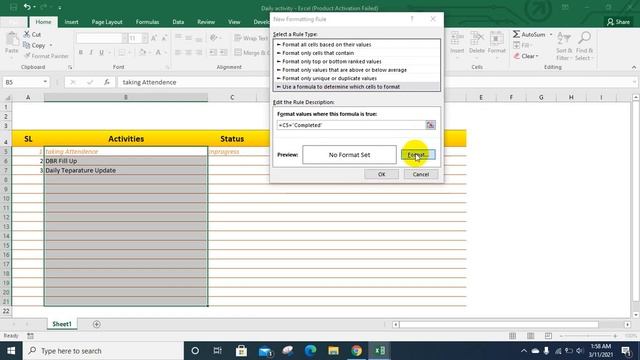The image size is (640, 360).
Task: Click the Orientation icon in Alignment group
Action: click(x=214, y=38)
